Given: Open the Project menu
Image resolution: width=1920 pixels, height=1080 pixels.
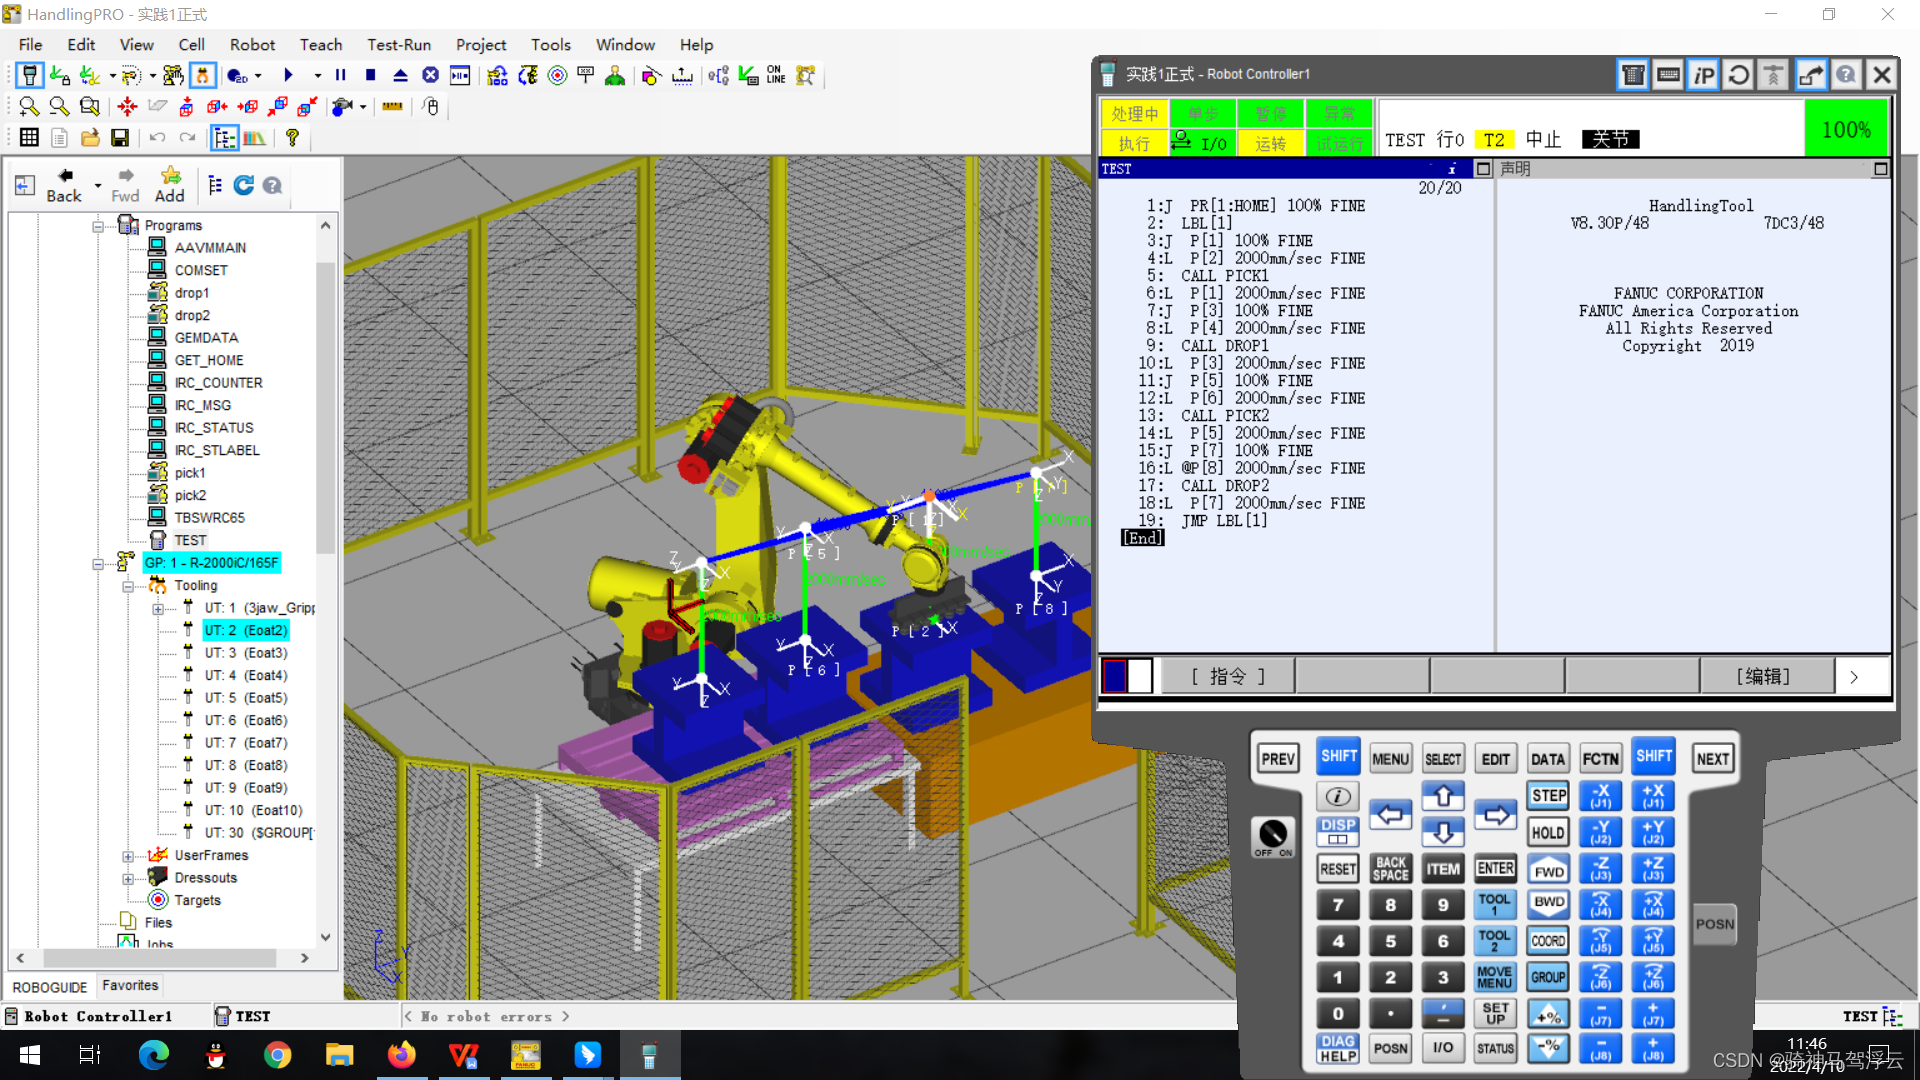Looking at the screenshot, I should (x=481, y=45).
